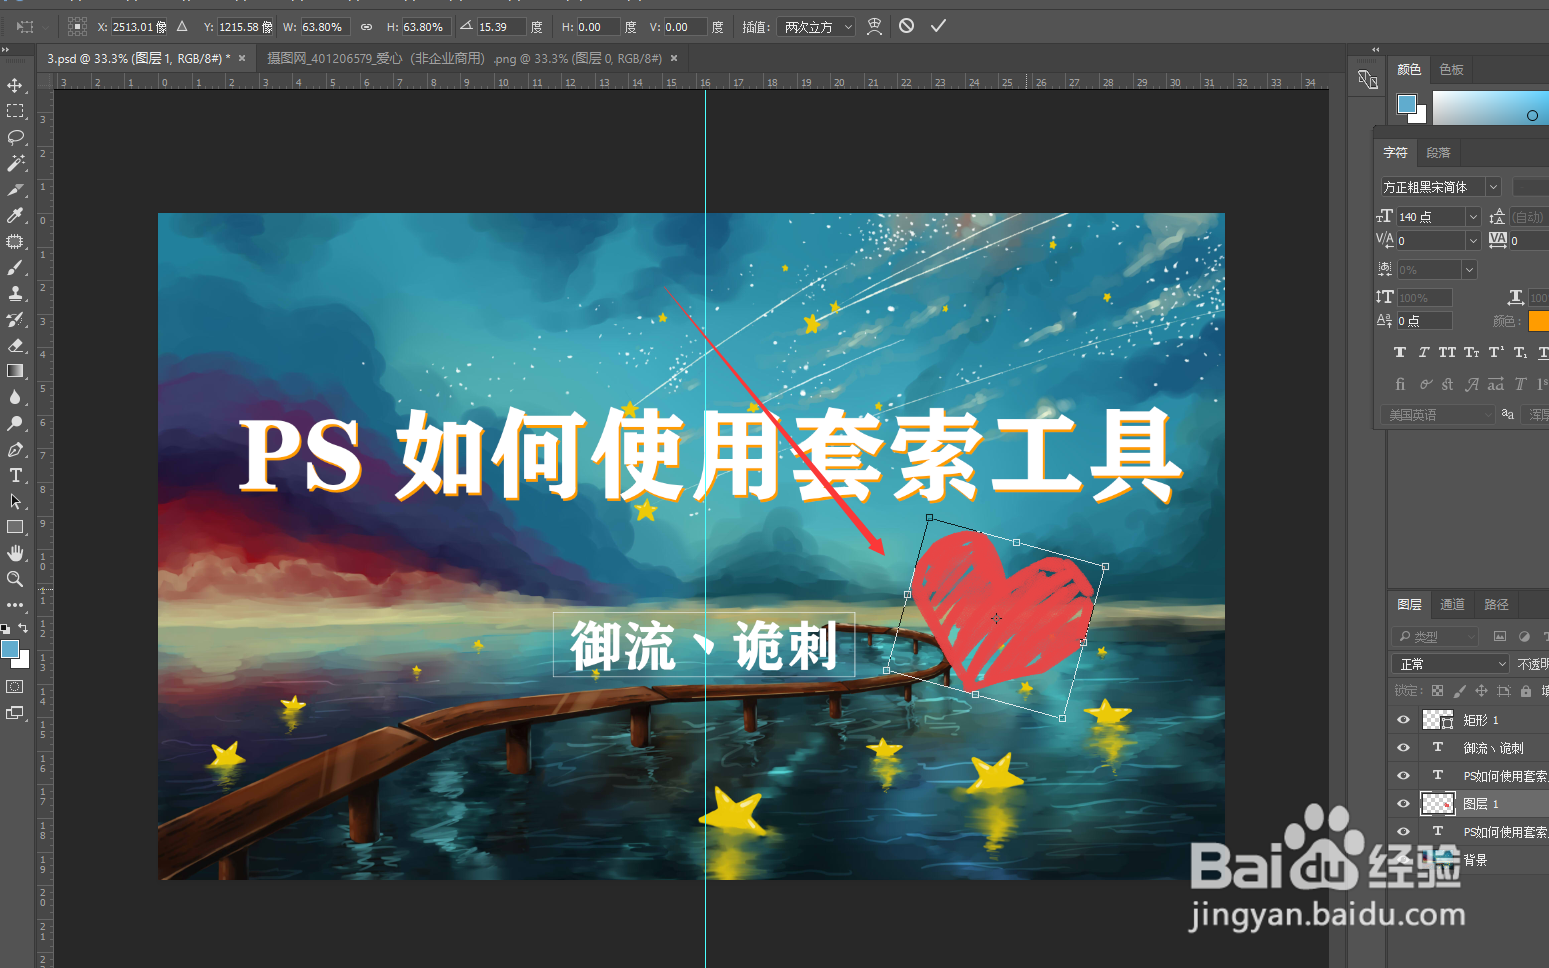Open the Hand tool
Viewport: 1549px width, 968px height.
point(16,553)
